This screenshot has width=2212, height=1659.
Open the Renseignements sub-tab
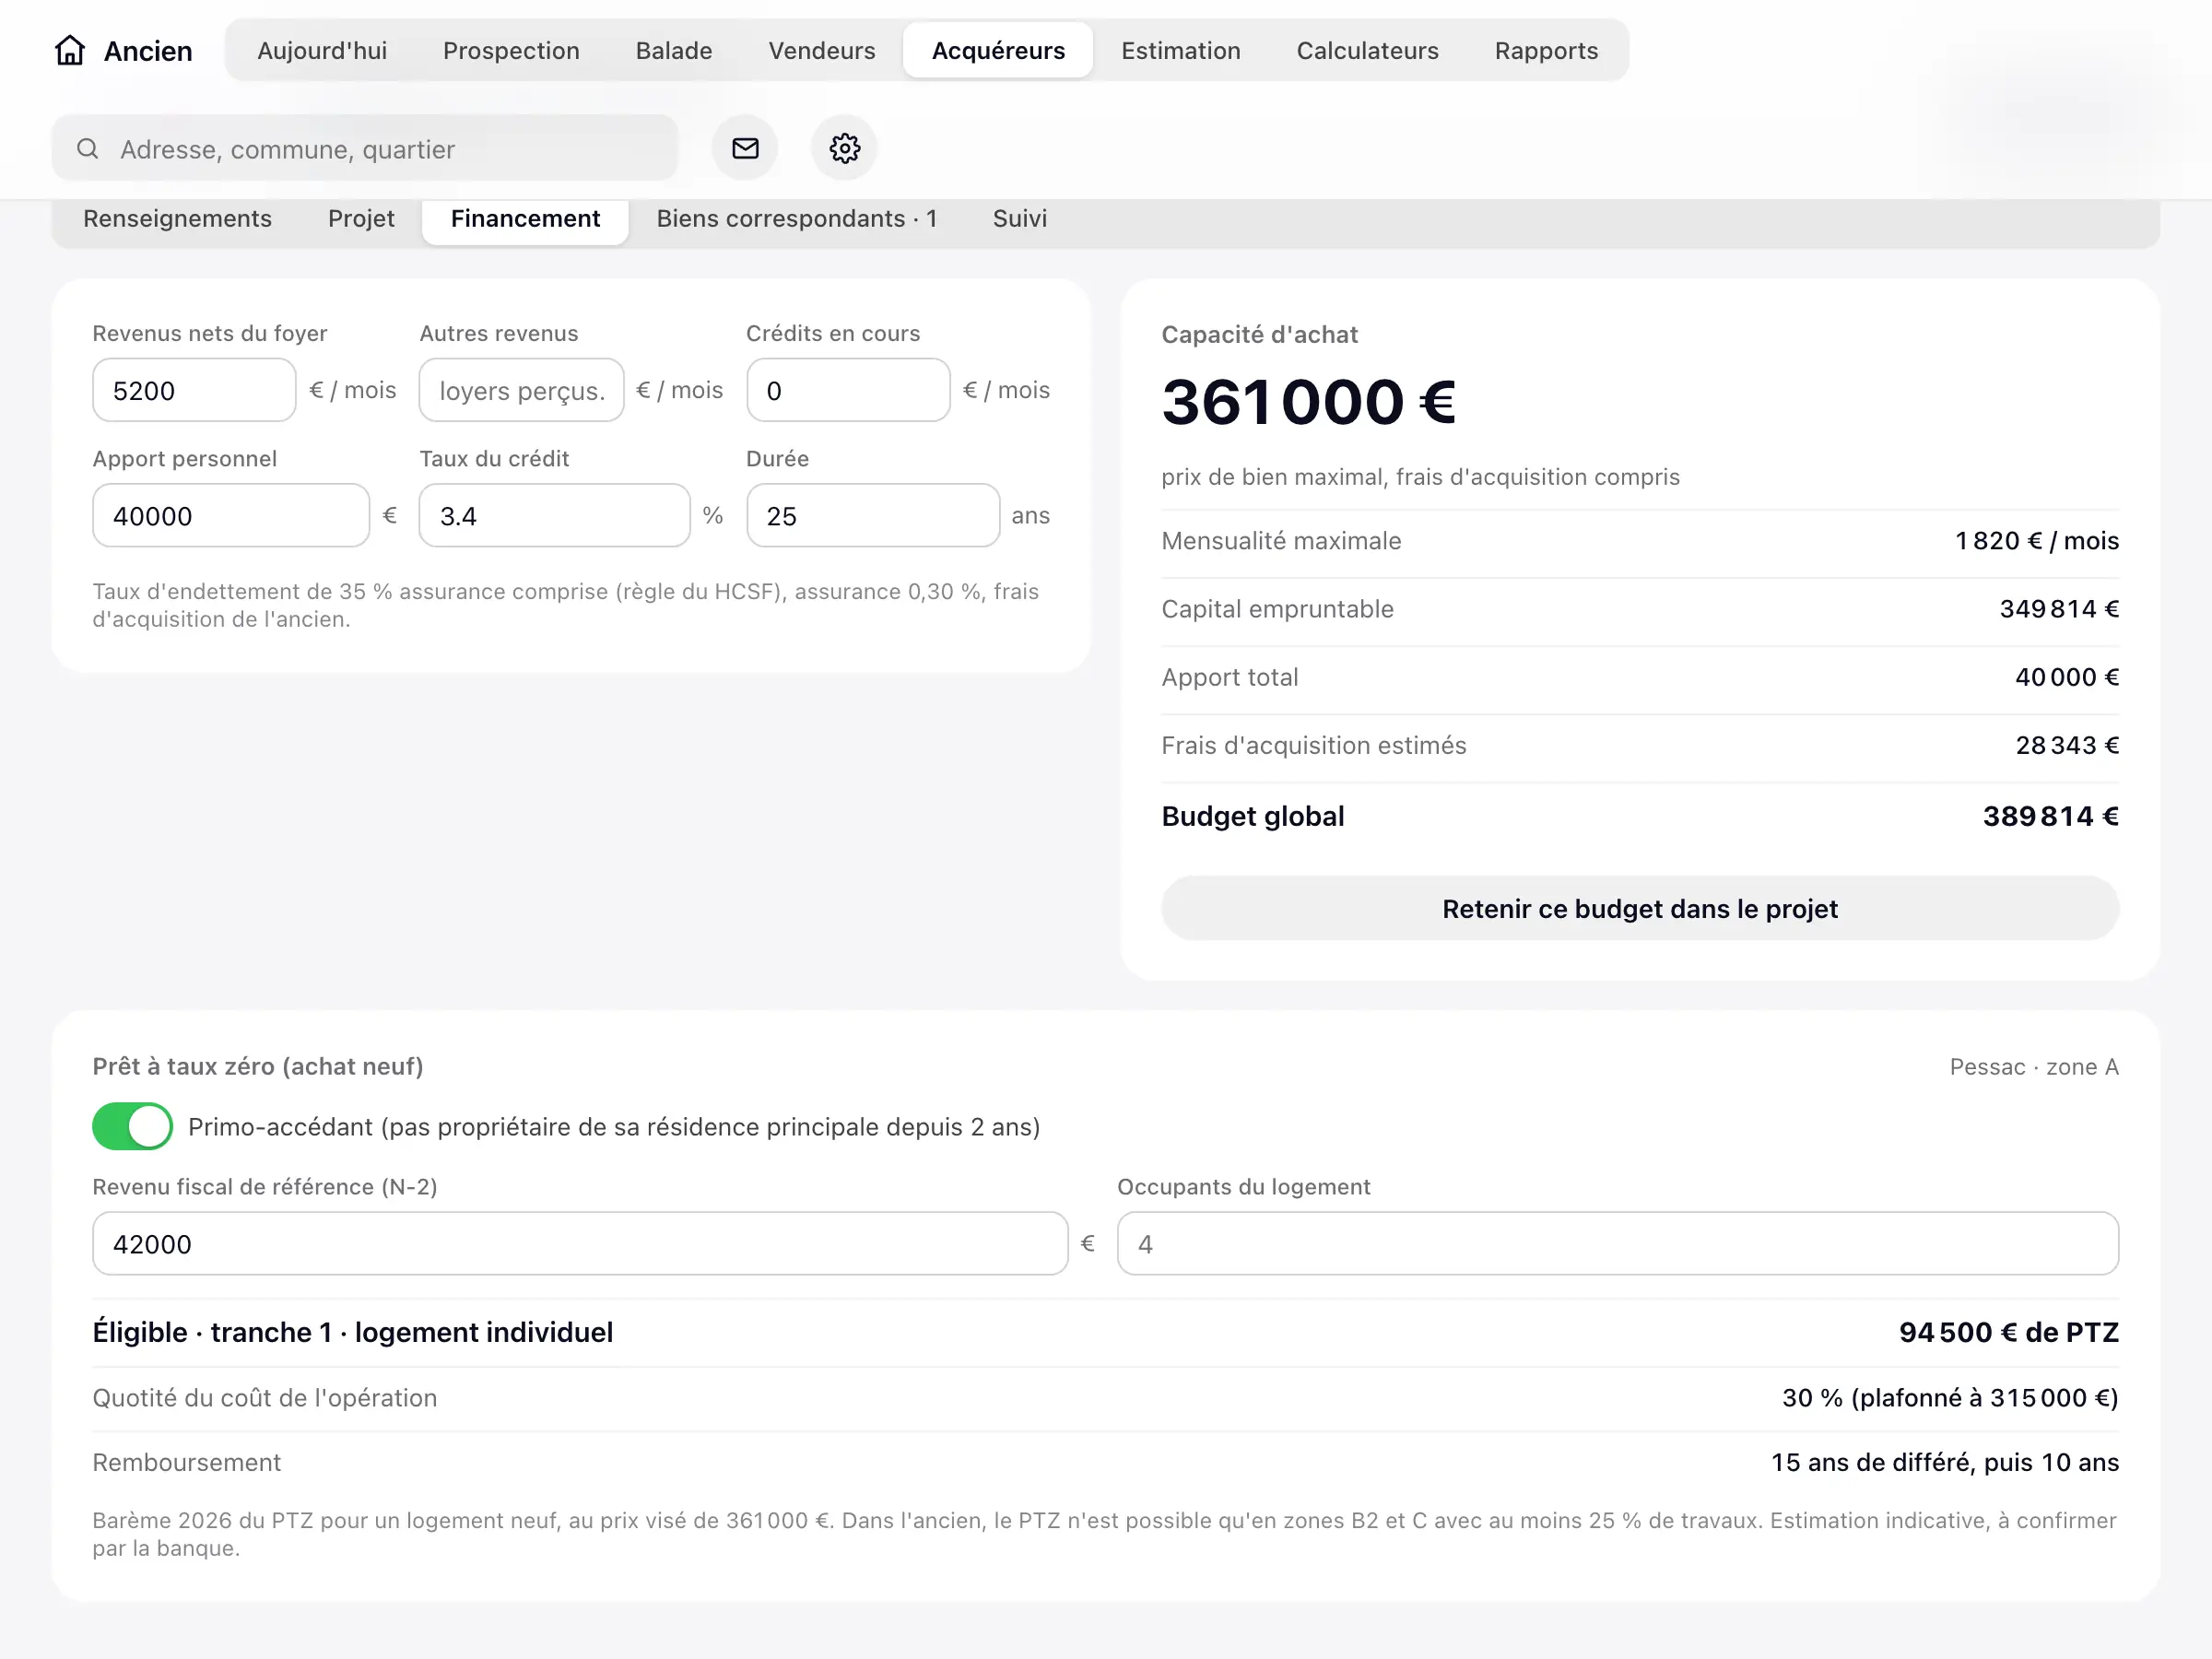coord(177,219)
